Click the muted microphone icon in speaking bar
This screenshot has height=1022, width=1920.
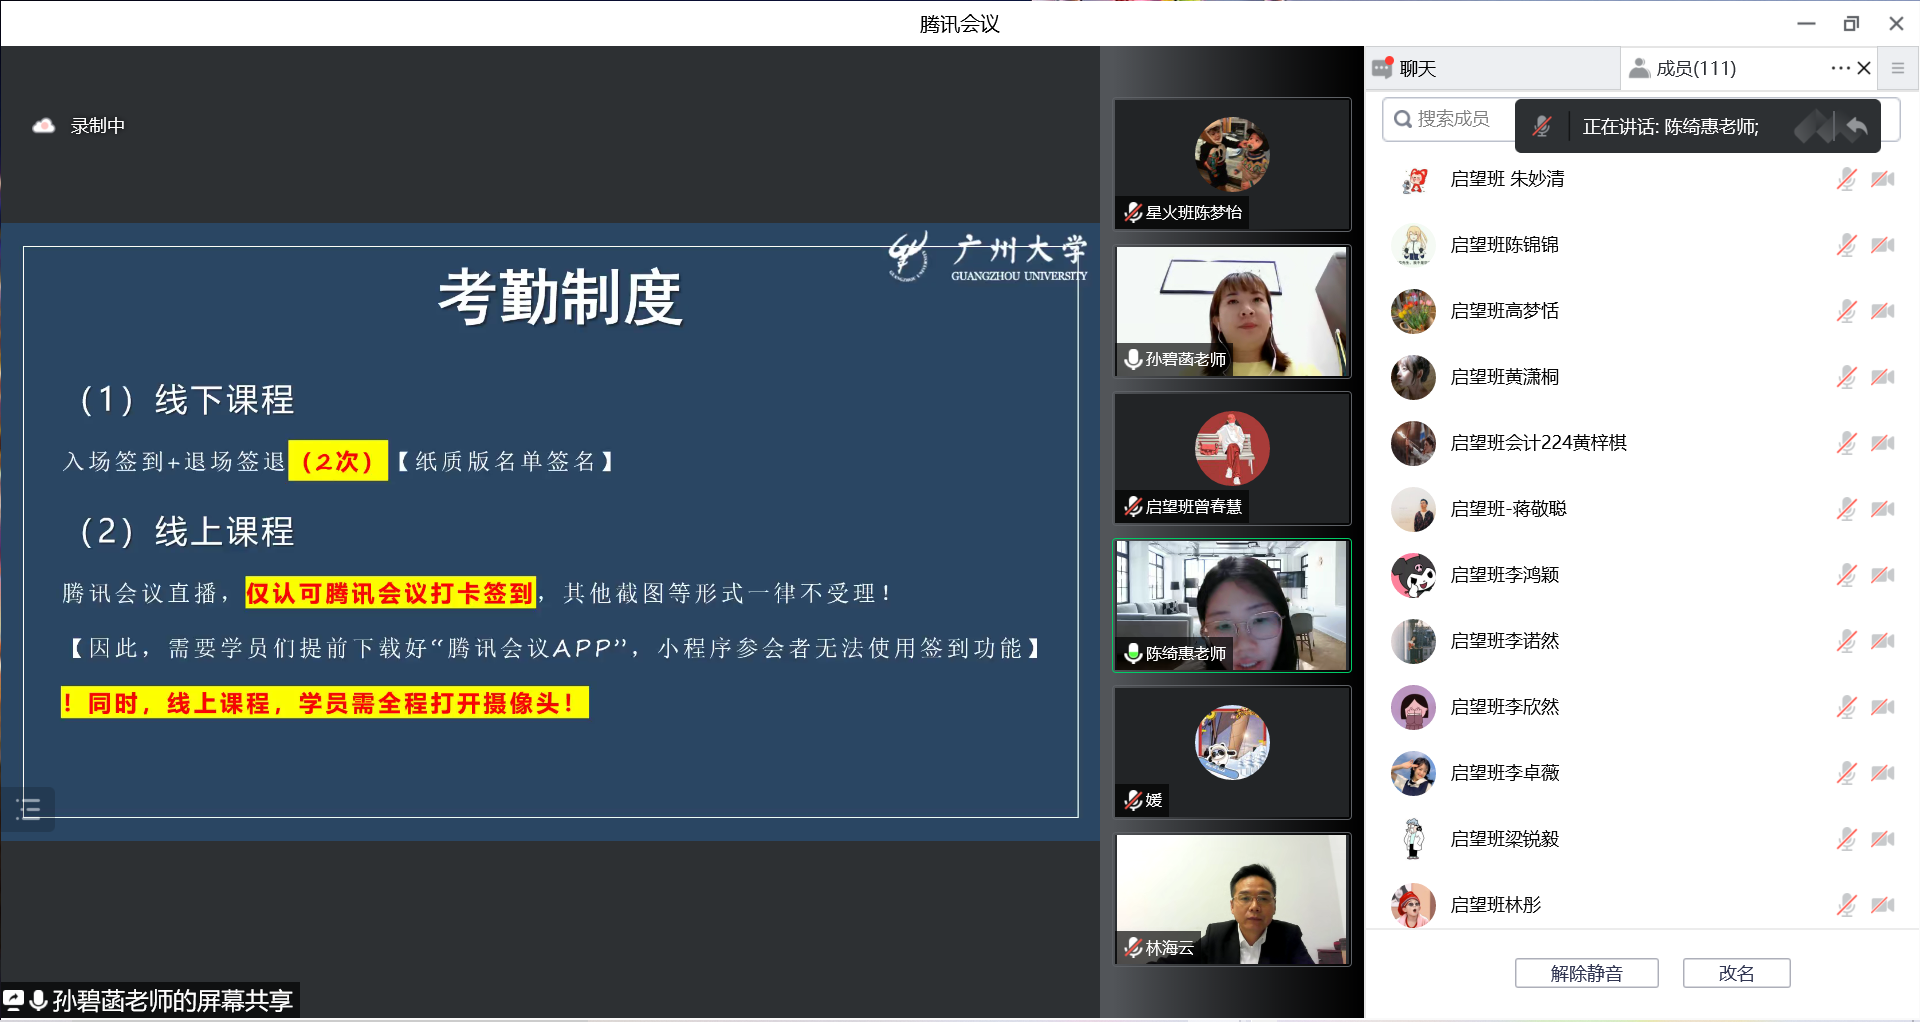[x=1541, y=127]
